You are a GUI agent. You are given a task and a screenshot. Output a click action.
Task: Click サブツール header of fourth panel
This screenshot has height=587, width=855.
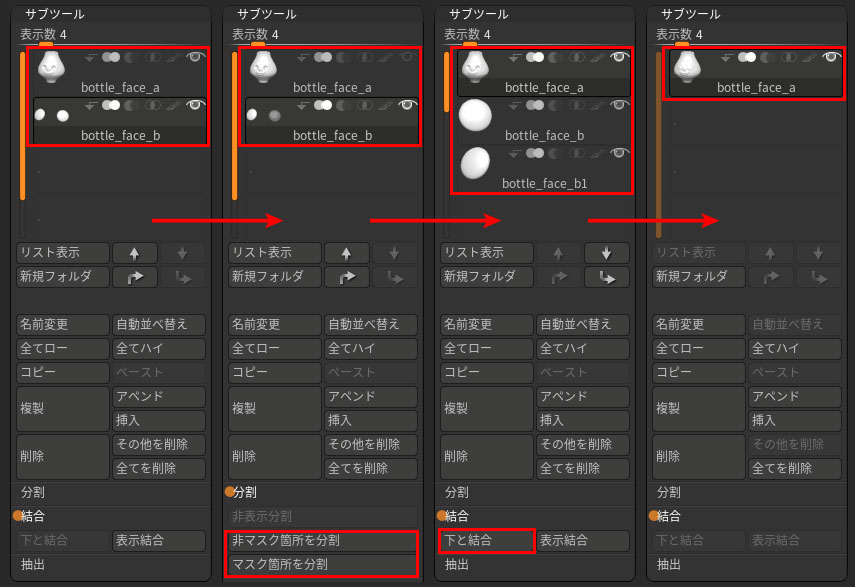click(691, 14)
